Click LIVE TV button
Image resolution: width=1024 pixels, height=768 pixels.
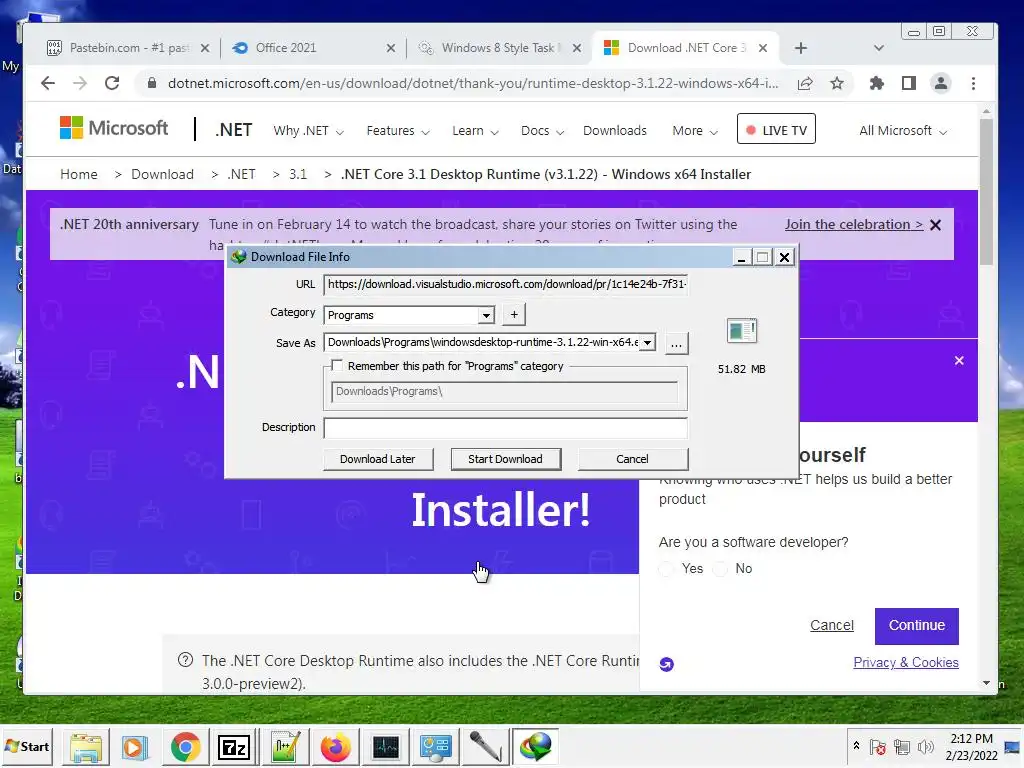click(x=776, y=130)
